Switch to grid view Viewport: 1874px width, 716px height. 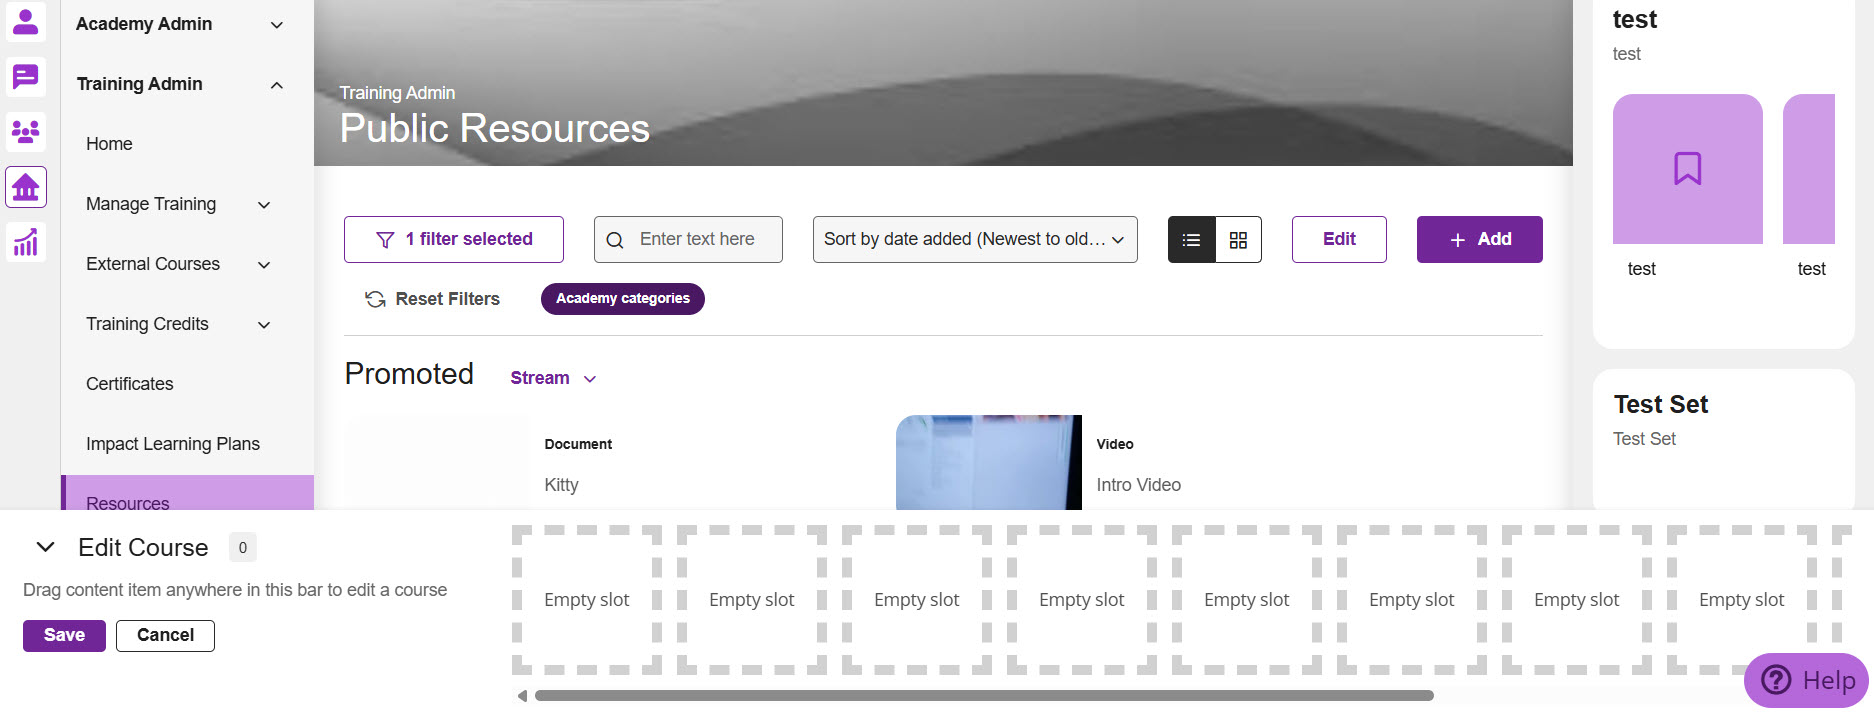coord(1238,240)
